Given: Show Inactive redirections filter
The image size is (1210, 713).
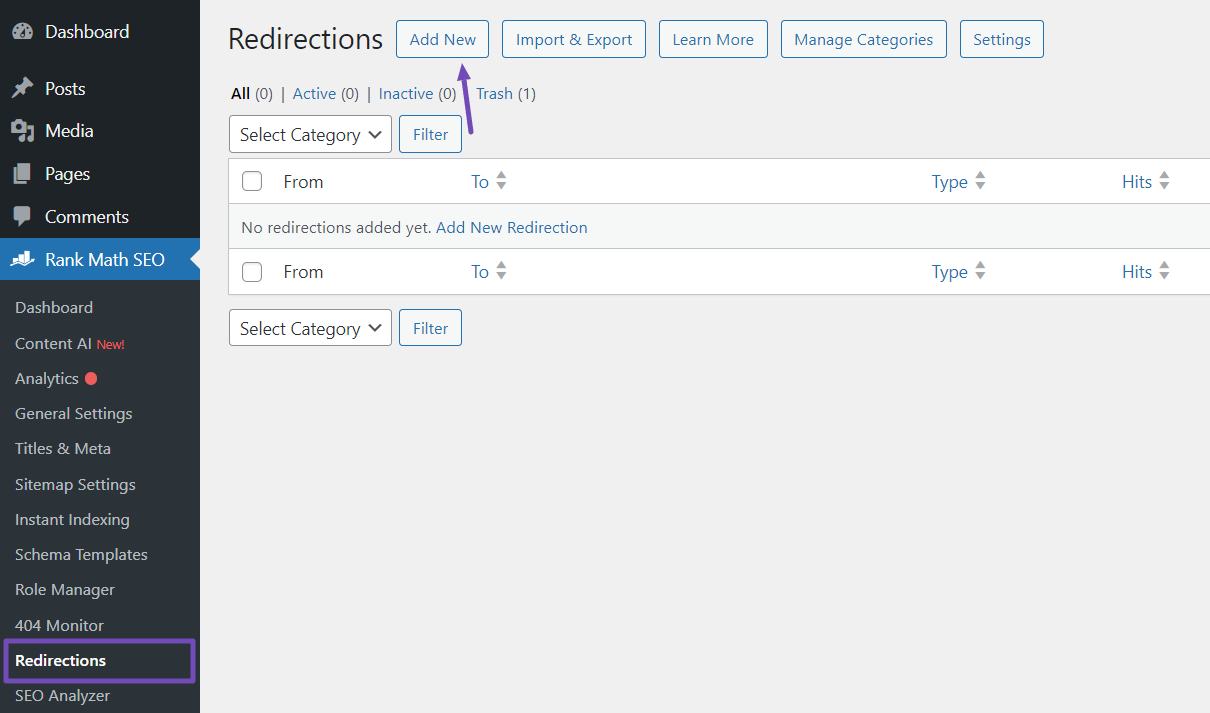Looking at the screenshot, I should click(406, 94).
